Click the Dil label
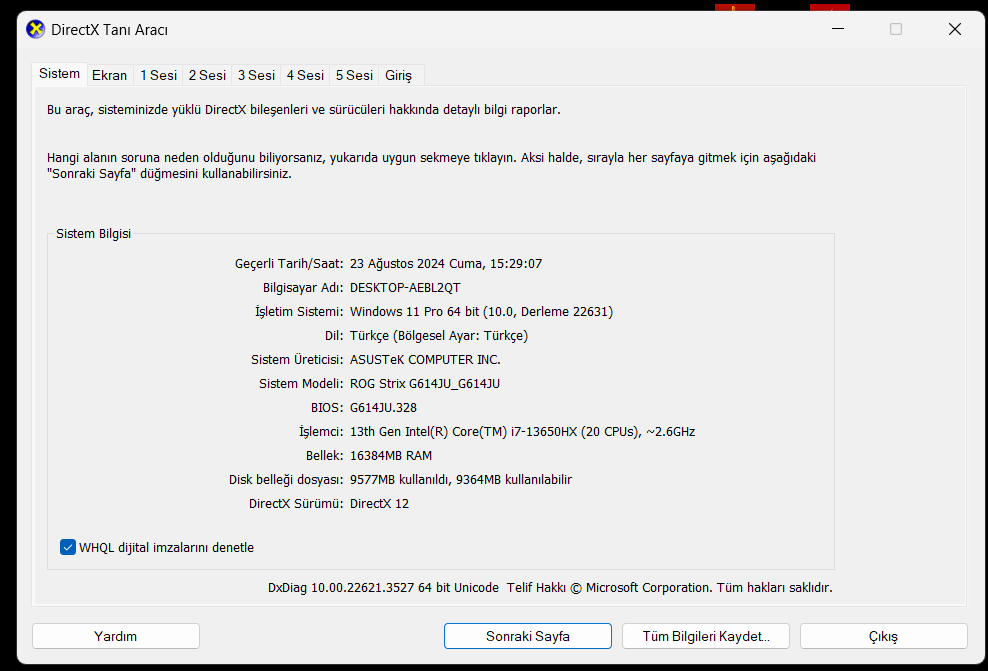Viewport: 988px width, 671px height. (335, 335)
